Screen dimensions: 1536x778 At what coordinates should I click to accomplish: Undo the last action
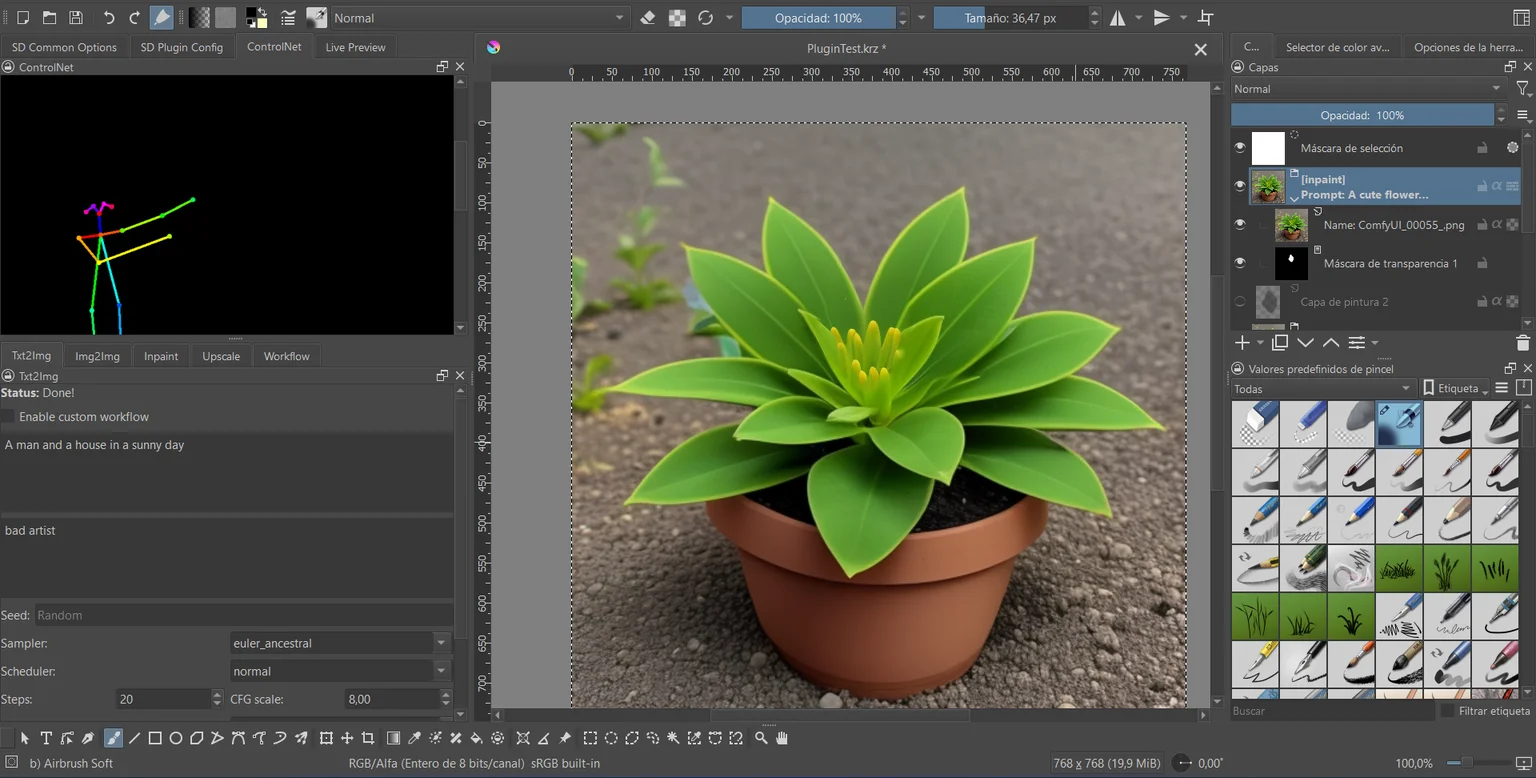pos(108,18)
